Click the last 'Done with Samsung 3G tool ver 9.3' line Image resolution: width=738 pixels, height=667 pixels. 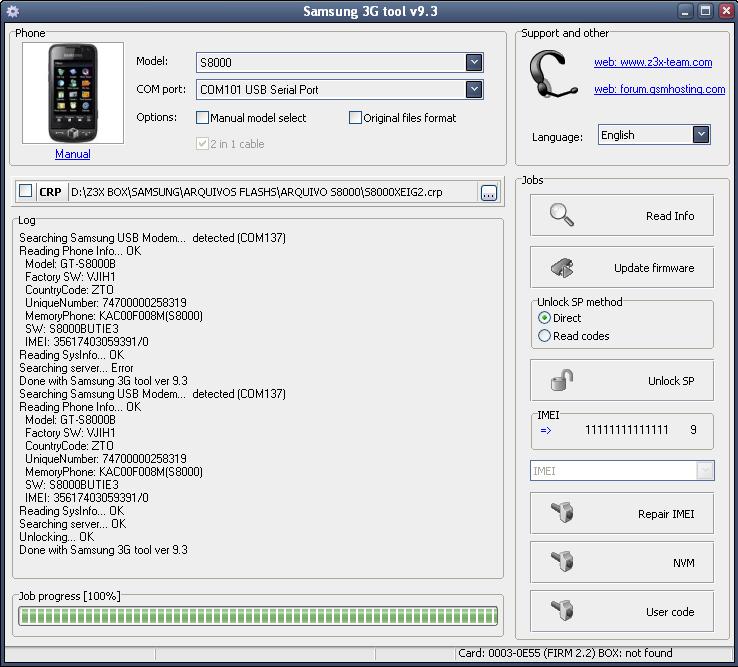click(104, 550)
